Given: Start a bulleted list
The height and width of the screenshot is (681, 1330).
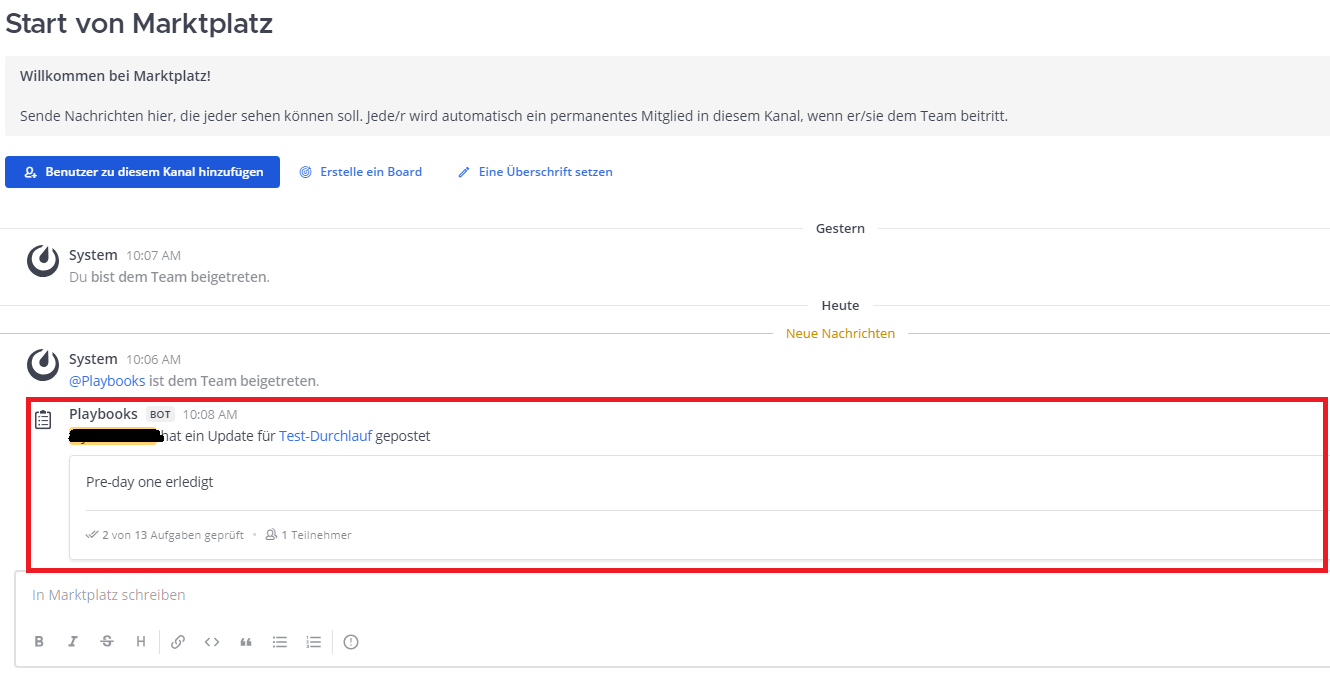Looking at the screenshot, I should (x=280, y=642).
